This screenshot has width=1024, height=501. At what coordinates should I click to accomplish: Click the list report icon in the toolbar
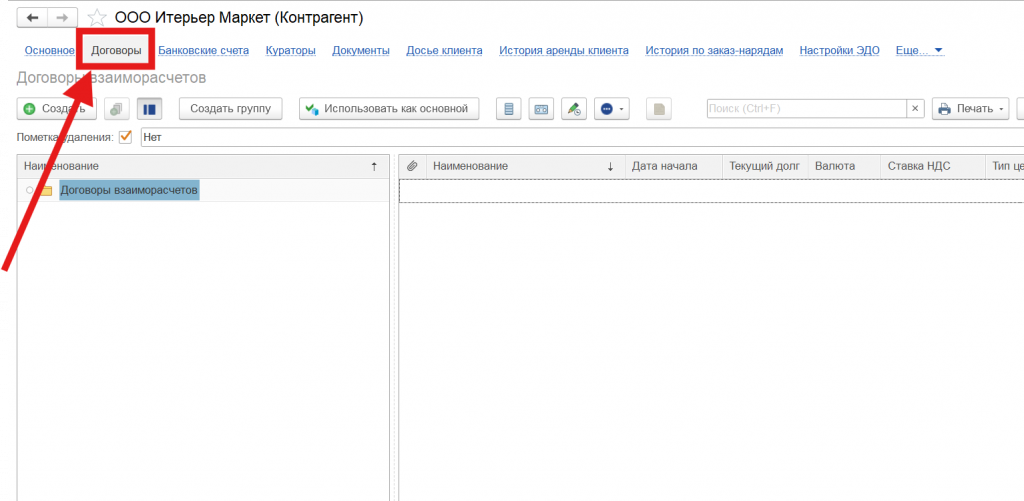(510, 109)
